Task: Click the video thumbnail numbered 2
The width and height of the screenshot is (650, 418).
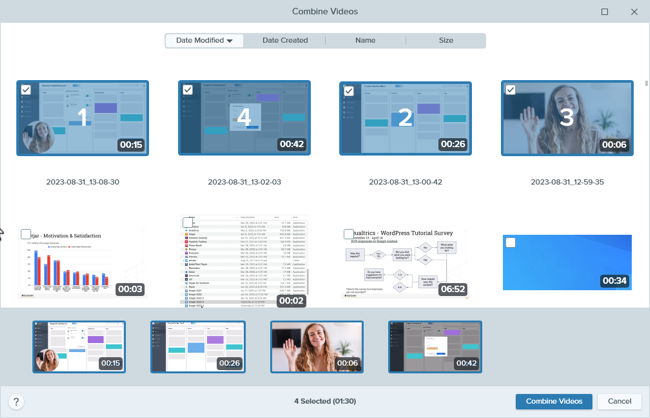Action: tap(405, 118)
